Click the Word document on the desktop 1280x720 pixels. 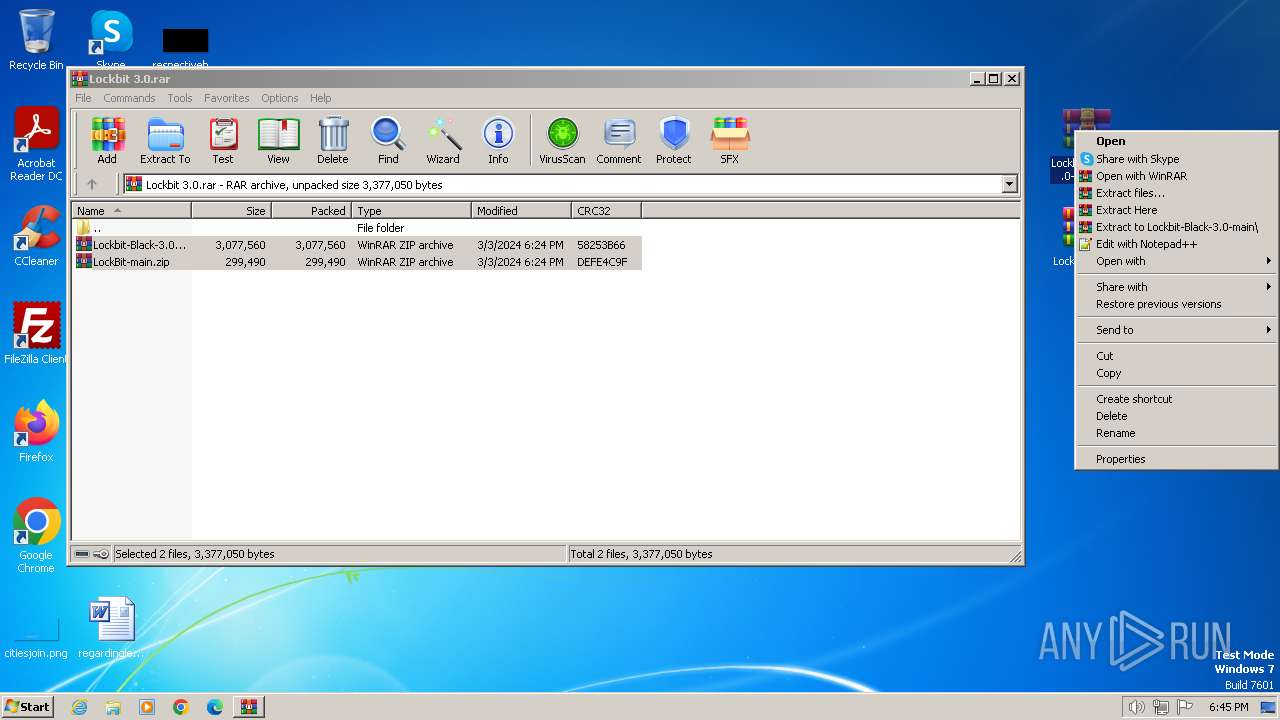[111, 628]
